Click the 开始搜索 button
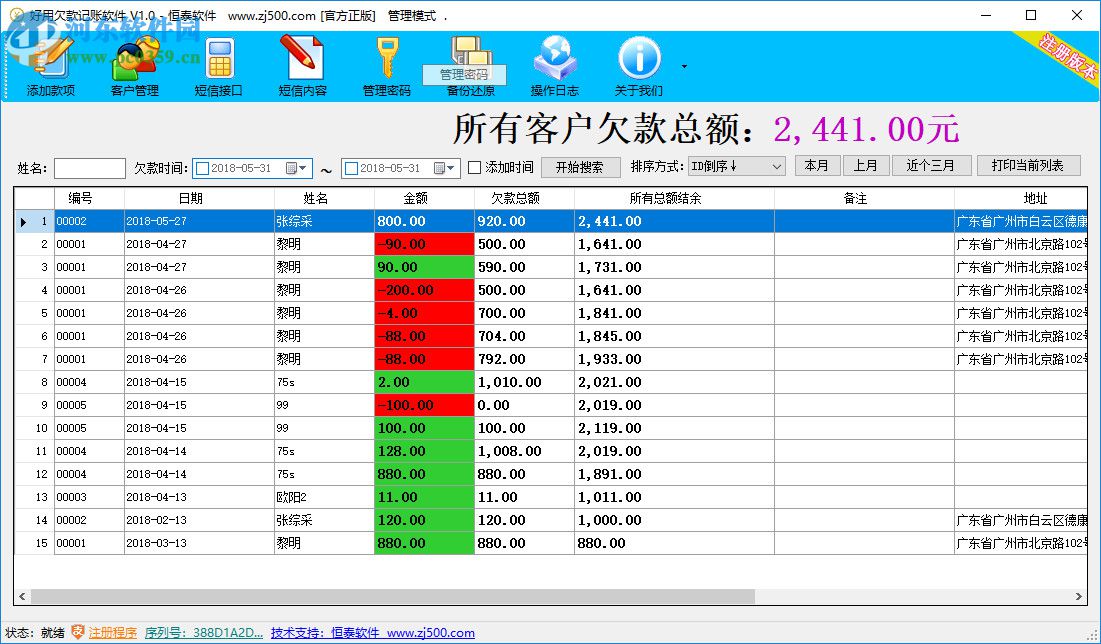 coord(580,167)
